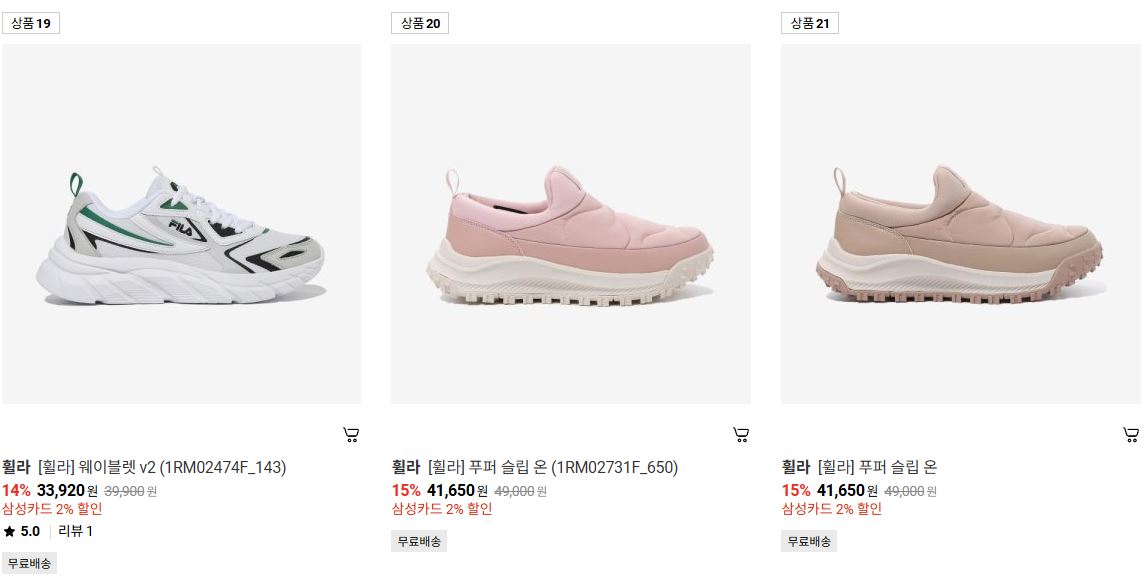
Task: Click 삼성카드 2% 할인 under product 20
Action: [x=442, y=509]
